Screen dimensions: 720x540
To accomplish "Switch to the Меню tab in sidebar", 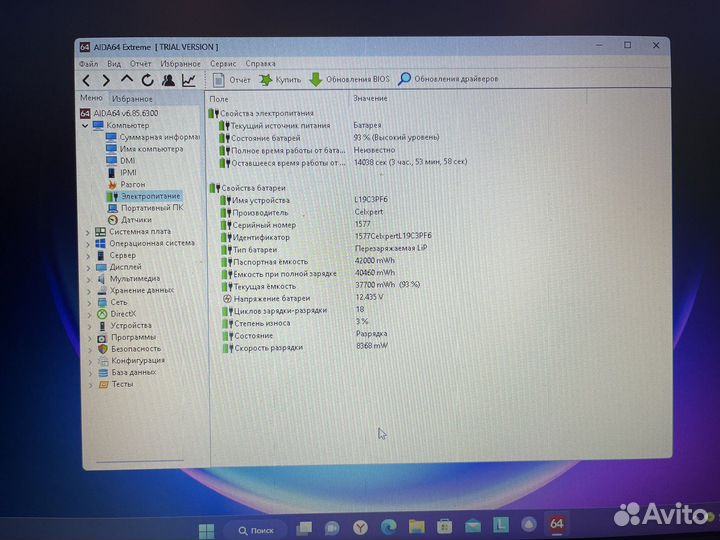I will coord(91,98).
